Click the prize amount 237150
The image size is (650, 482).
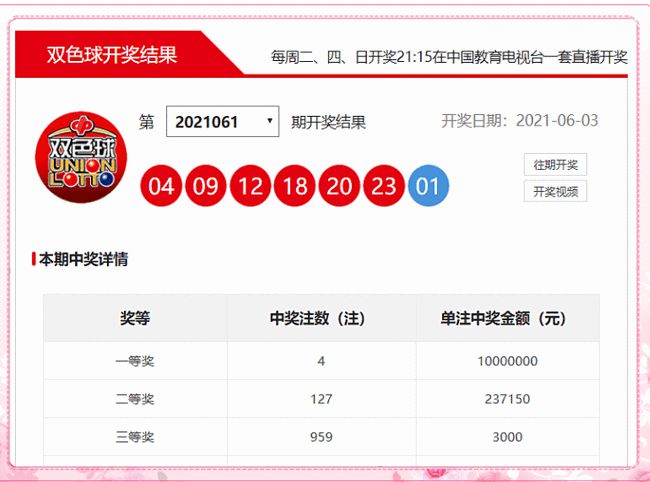(507, 399)
